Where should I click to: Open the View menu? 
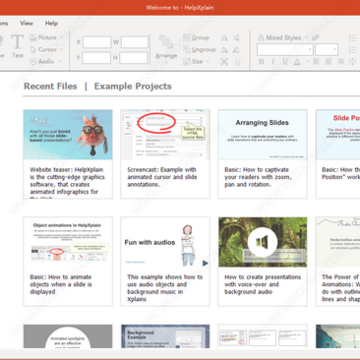tap(26, 23)
